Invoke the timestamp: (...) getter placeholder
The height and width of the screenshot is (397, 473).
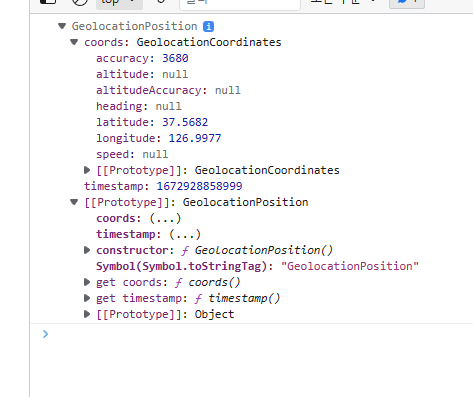click(185, 234)
